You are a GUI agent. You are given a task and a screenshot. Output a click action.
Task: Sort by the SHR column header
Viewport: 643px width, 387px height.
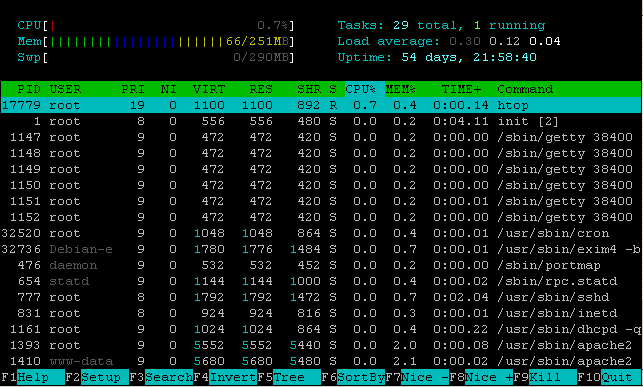[309, 89]
